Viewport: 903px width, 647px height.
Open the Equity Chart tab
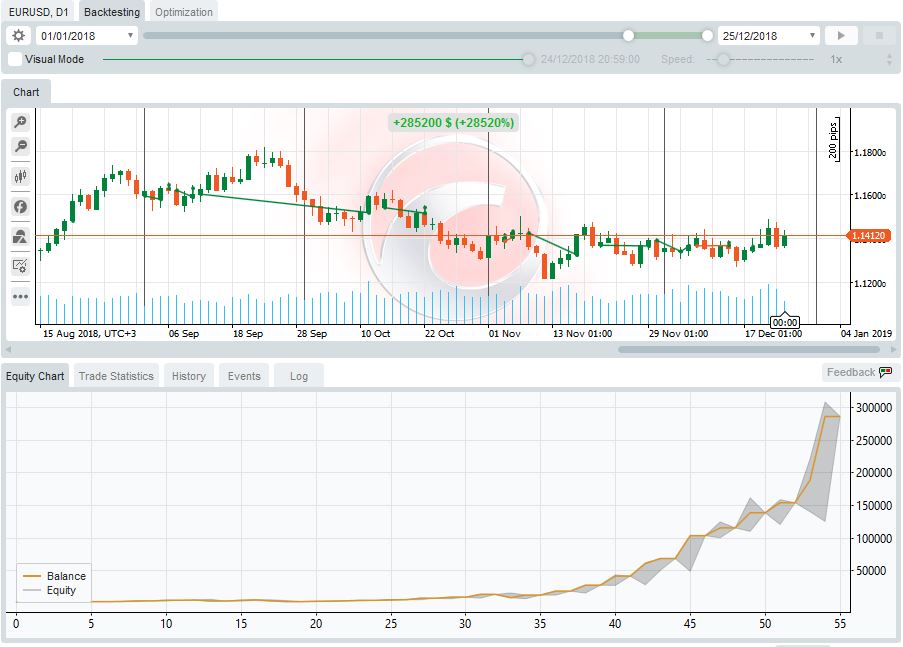pyautogui.click(x=35, y=376)
